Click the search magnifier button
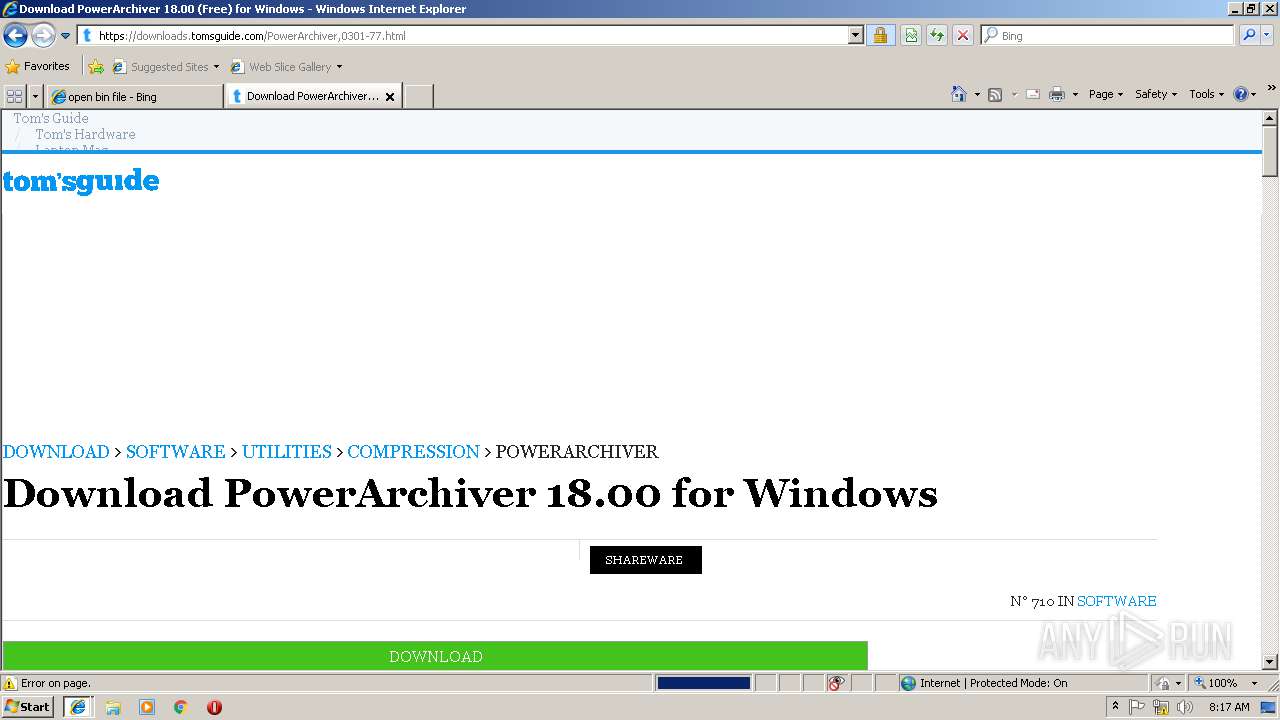This screenshot has width=1280, height=720. [1249, 36]
